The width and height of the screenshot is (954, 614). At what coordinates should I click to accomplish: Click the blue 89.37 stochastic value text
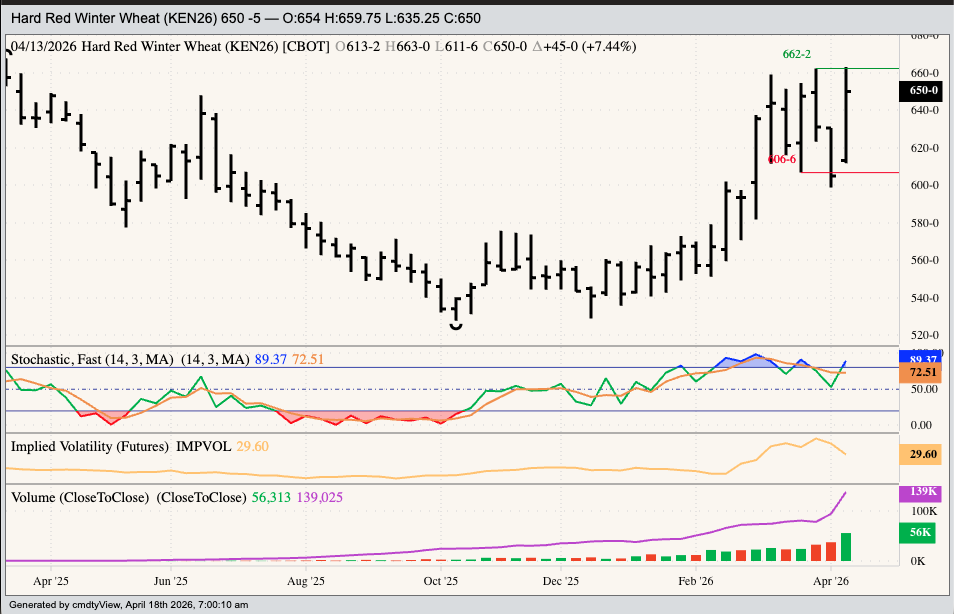pyautogui.click(x=271, y=359)
